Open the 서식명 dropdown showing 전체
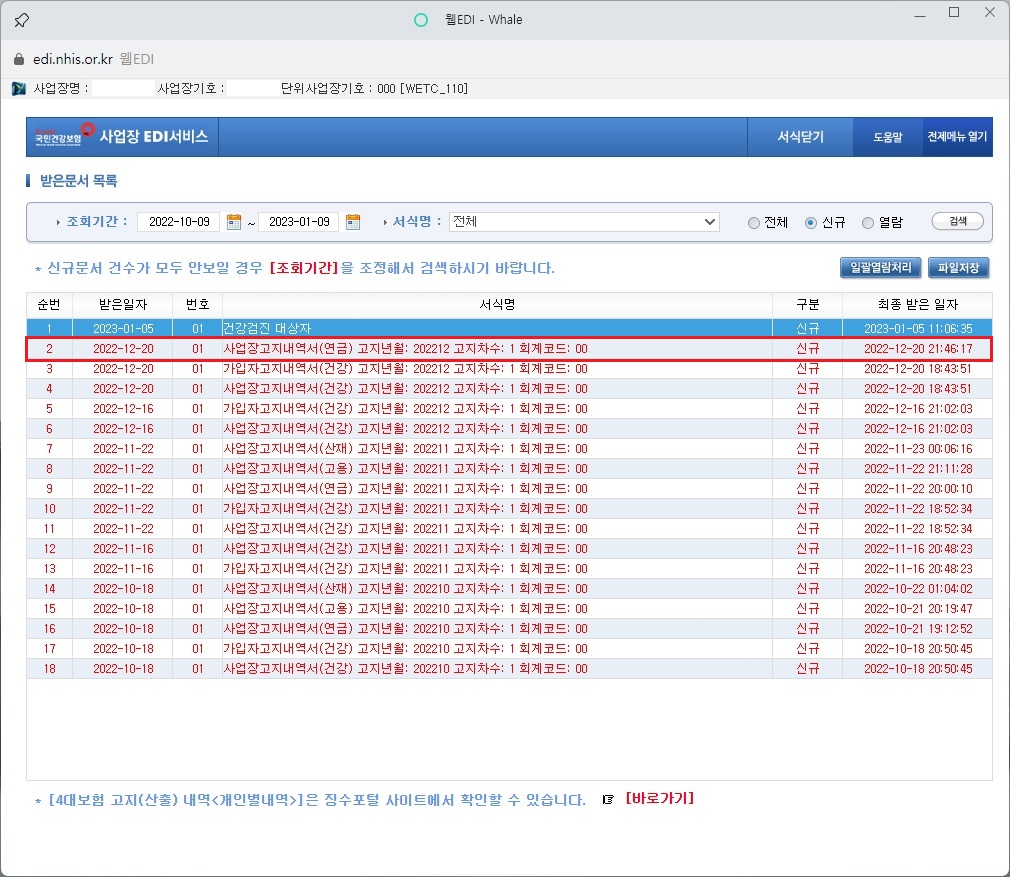Screen dimensions: 1010x877 pos(584,222)
